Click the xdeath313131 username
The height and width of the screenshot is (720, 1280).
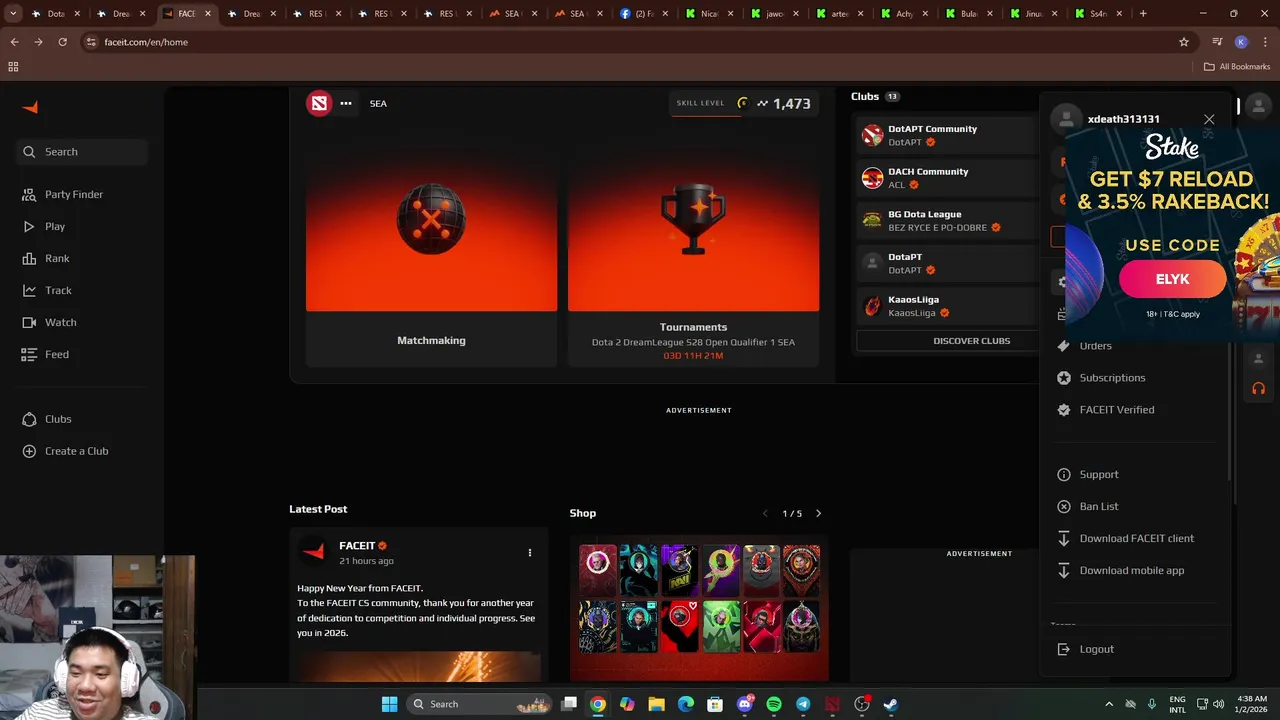point(1124,119)
